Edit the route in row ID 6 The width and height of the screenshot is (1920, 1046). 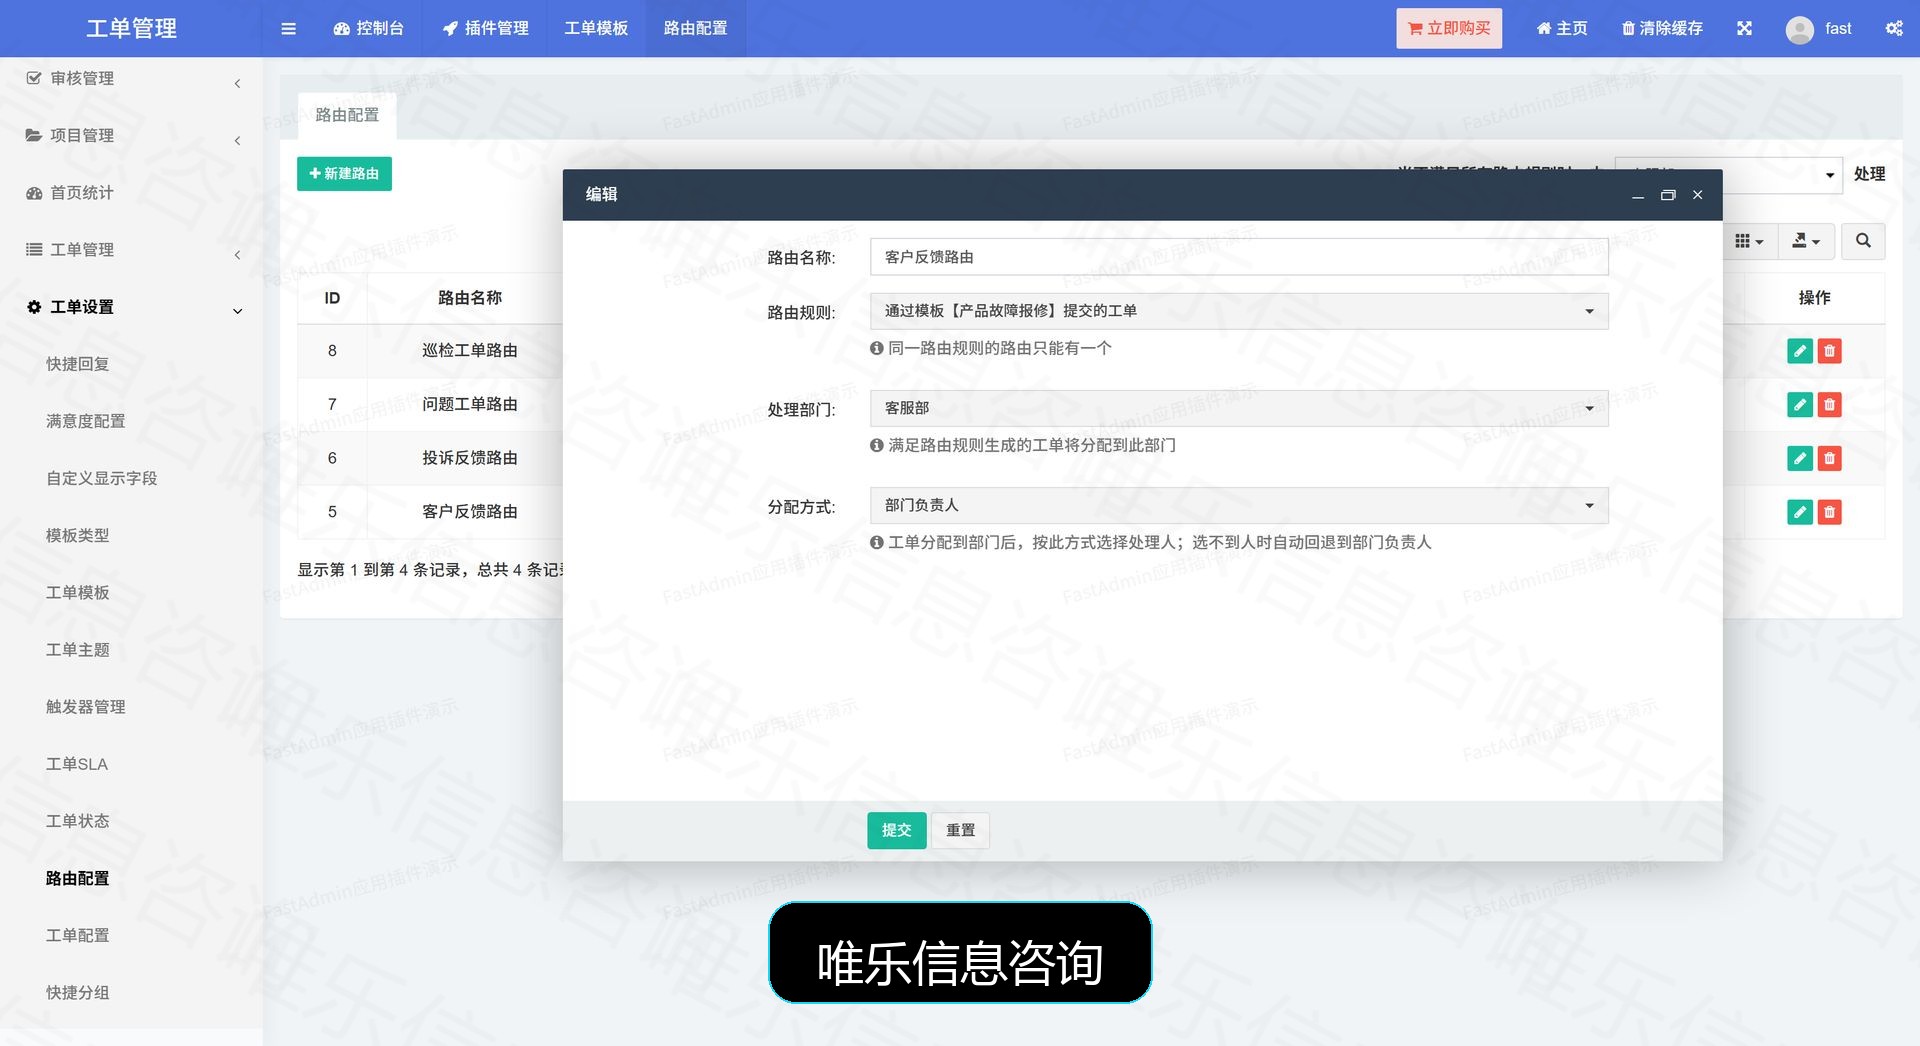tap(1799, 458)
